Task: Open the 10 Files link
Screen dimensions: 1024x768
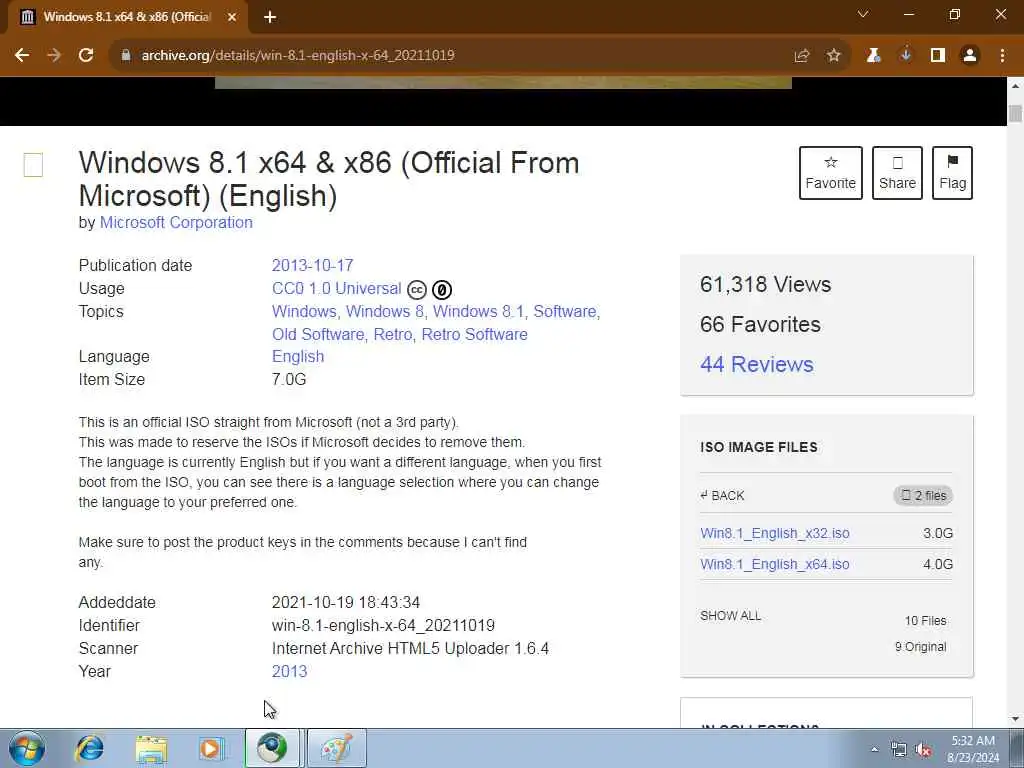Action: click(x=925, y=621)
